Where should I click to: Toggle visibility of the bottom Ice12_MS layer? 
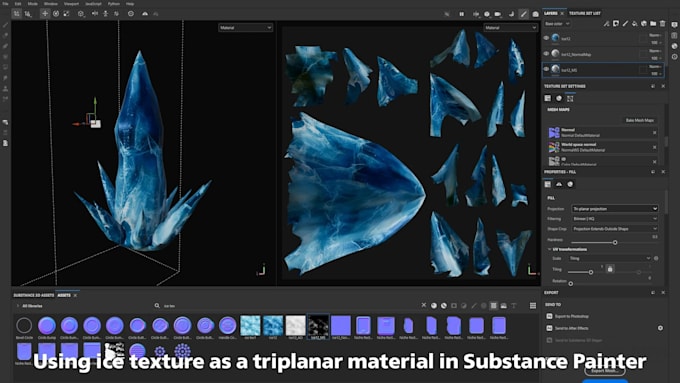(x=546, y=69)
